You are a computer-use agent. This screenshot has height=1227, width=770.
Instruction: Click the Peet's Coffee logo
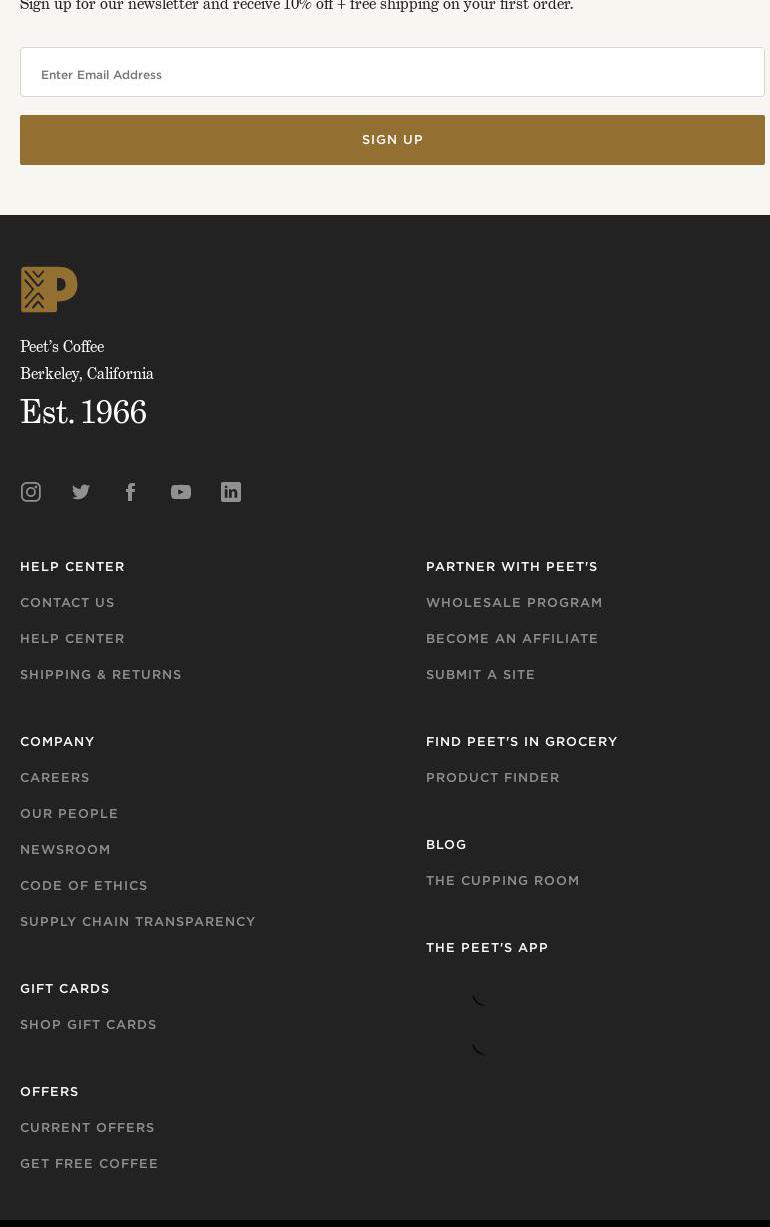(x=49, y=289)
